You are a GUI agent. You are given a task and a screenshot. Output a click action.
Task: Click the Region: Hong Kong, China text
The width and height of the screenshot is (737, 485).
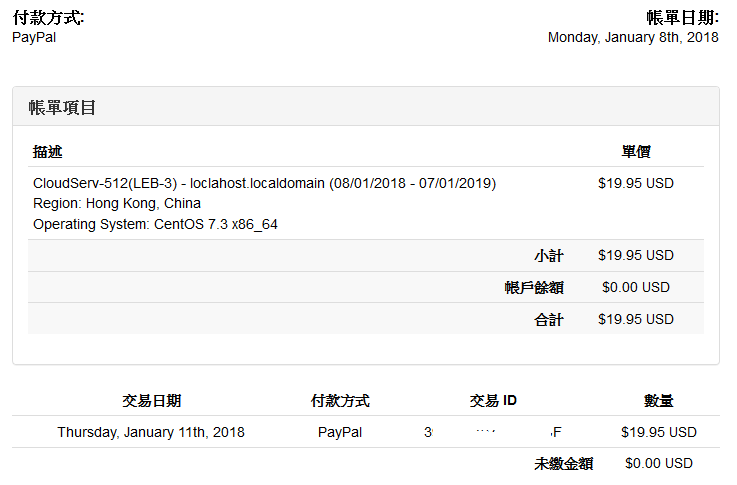[x=117, y=204]
